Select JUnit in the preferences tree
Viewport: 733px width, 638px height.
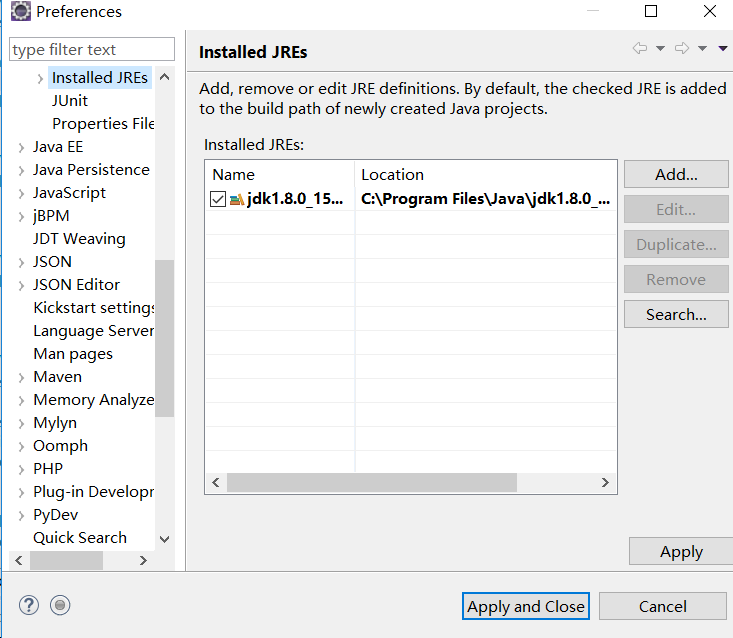coord(70,100)
